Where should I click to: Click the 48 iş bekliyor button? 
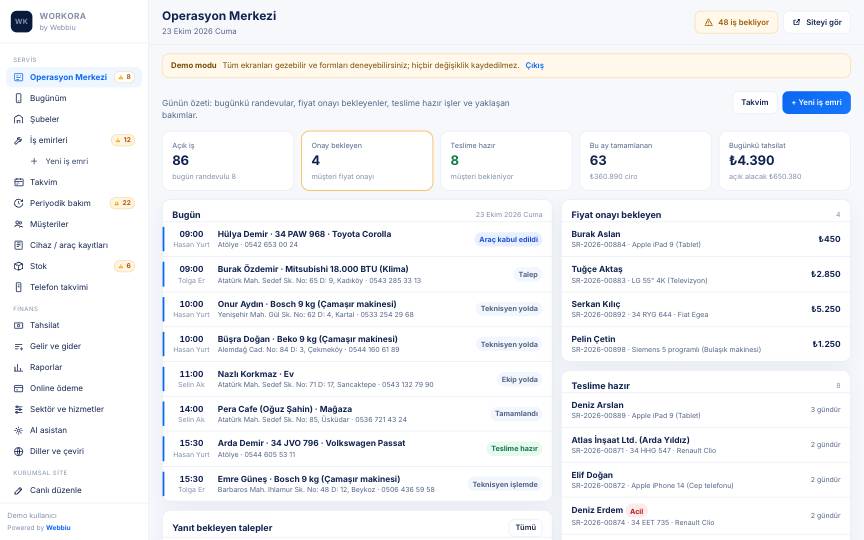[736, 23]
